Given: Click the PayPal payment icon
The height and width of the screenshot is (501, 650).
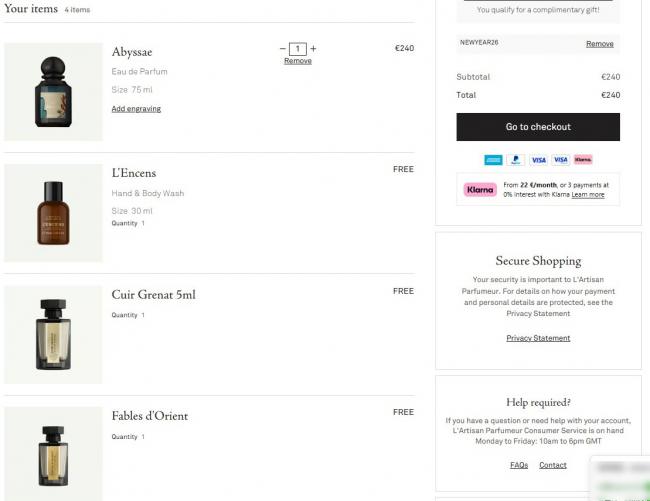Looking at the screenshot, I should tap(516, 160).
